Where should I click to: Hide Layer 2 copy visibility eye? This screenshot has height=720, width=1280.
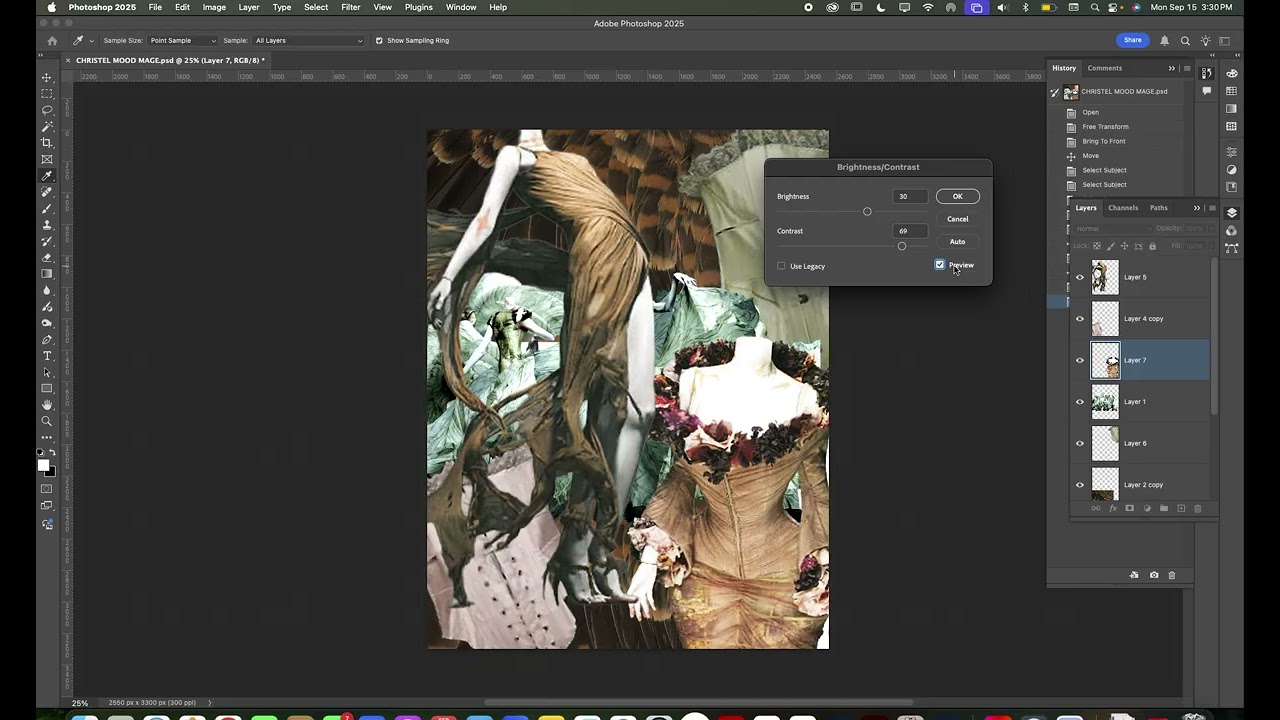[1080, 485]
